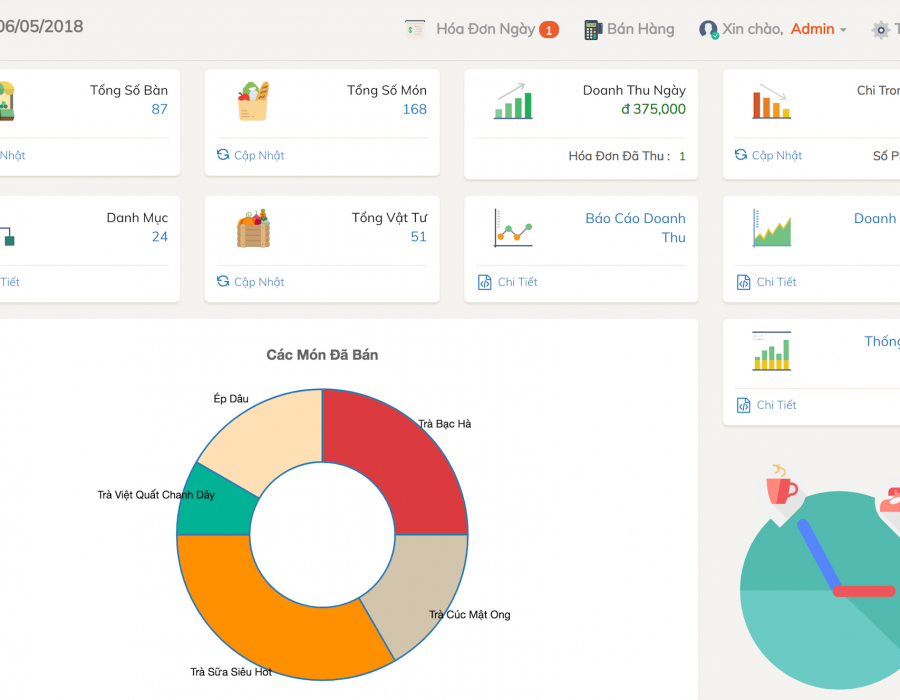Click the vegetable crate Tổng Vật Tư icon
The width and height of the screenshot is (900, 700).
click(253, 228)
